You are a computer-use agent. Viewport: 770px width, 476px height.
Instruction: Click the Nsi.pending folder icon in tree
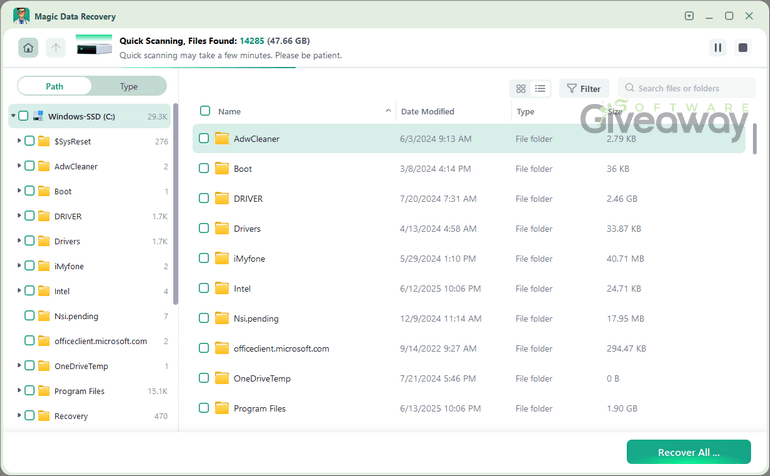[44, 316]
